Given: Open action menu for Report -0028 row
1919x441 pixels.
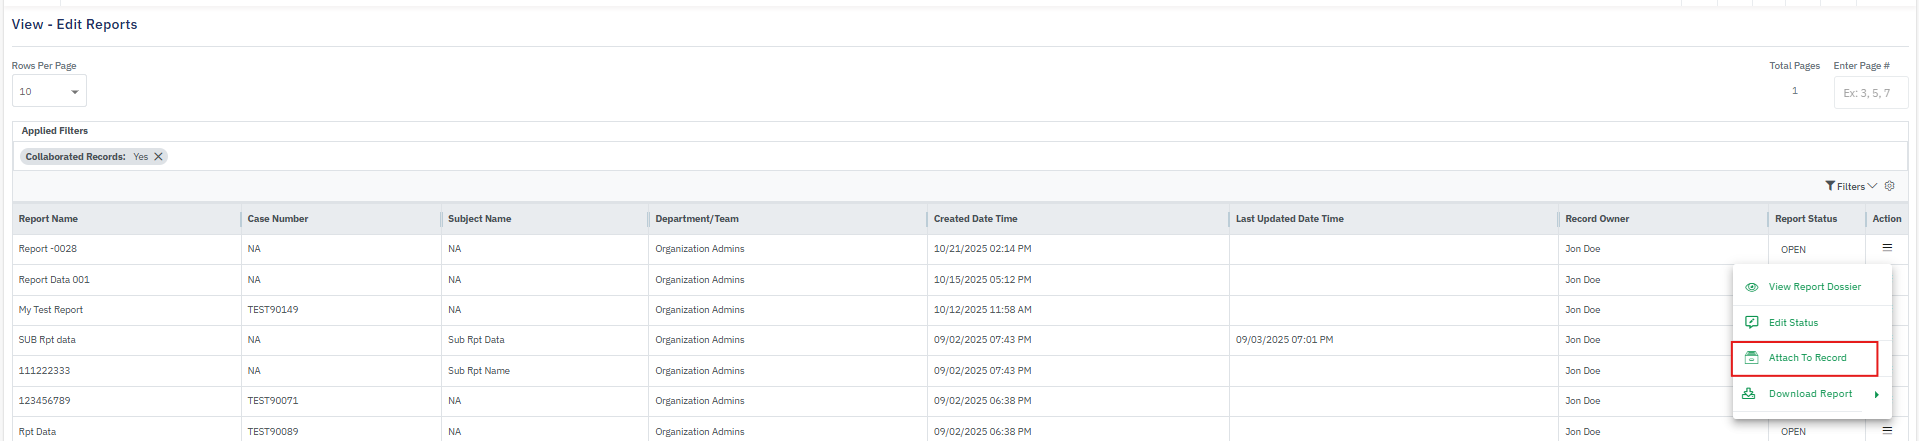Looking at the screenshot, I should (x=1887, y=248).
